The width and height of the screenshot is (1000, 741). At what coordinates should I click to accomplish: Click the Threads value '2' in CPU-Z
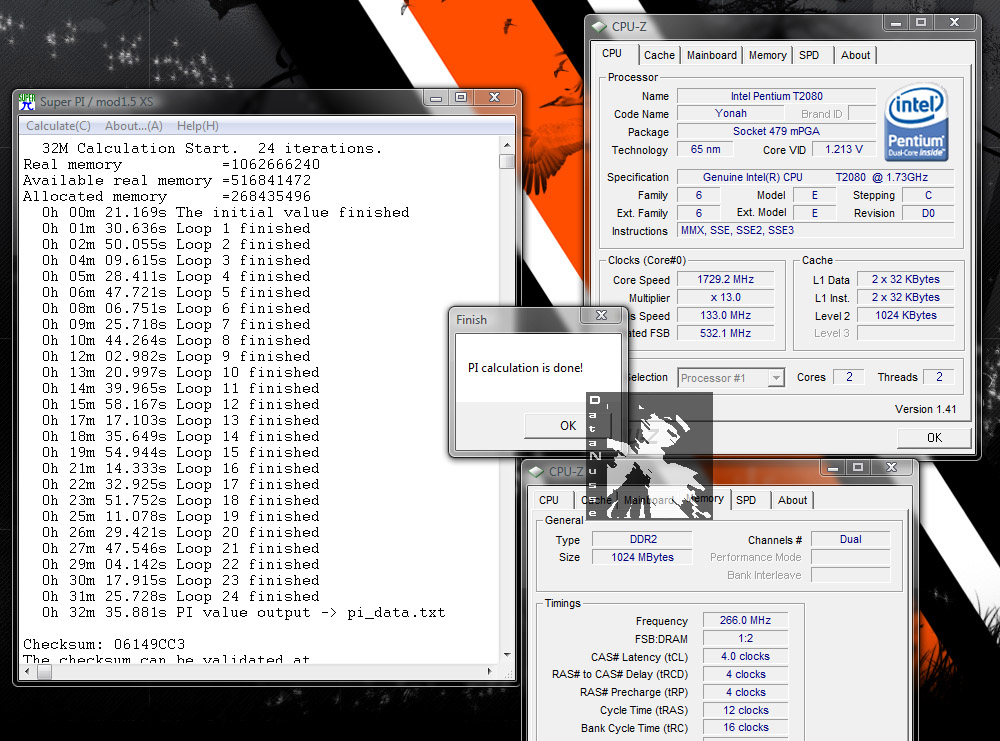[939, 377]
